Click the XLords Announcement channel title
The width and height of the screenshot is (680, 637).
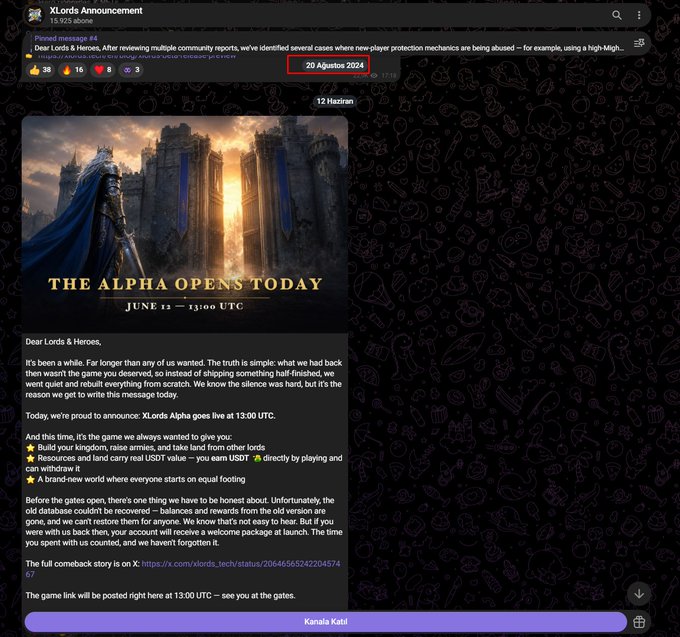pos(96,10)
